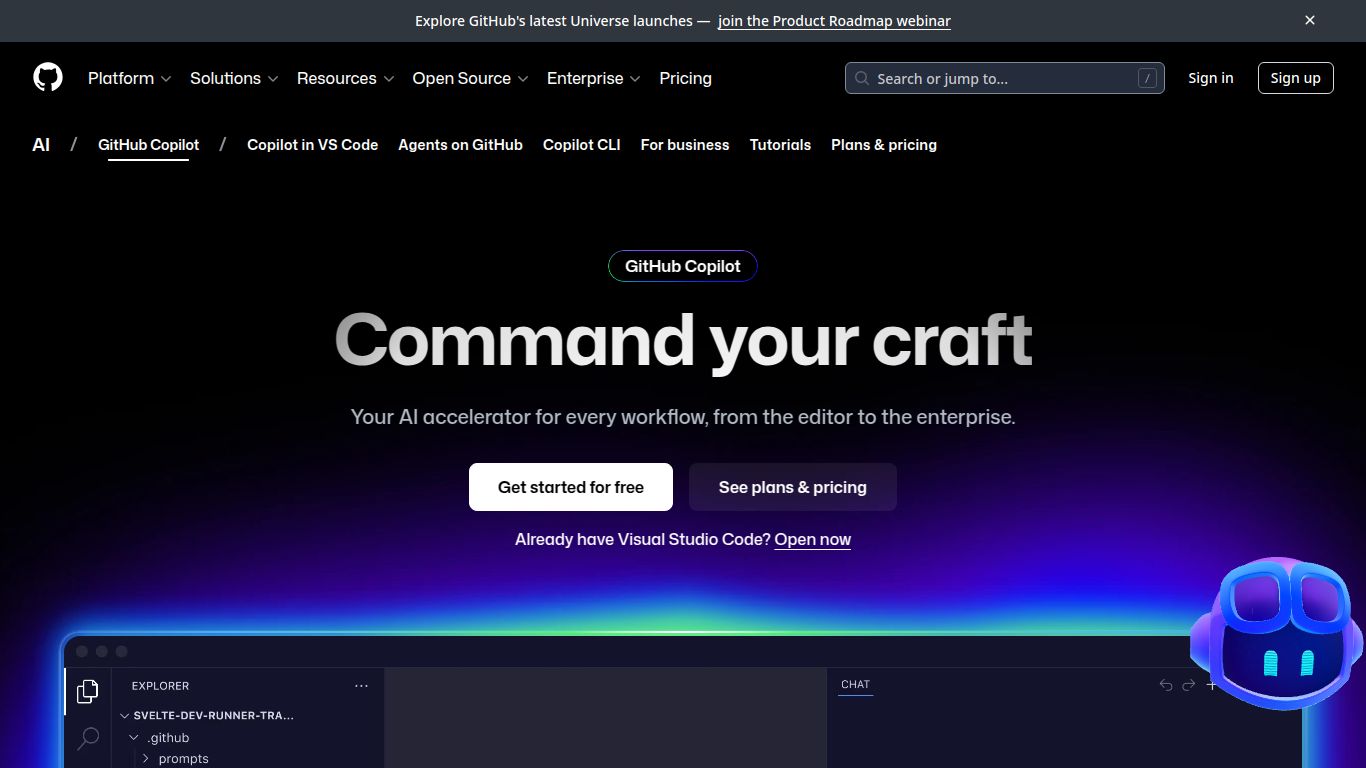Click the redo arrow in the Chat panel

click(1189, 684)
